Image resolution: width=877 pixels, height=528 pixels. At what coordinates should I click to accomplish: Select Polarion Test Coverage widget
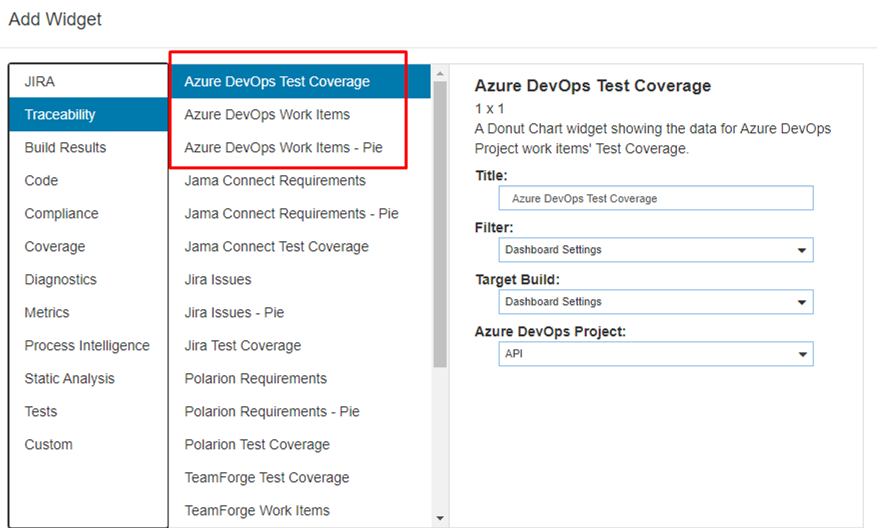(300, 445)
